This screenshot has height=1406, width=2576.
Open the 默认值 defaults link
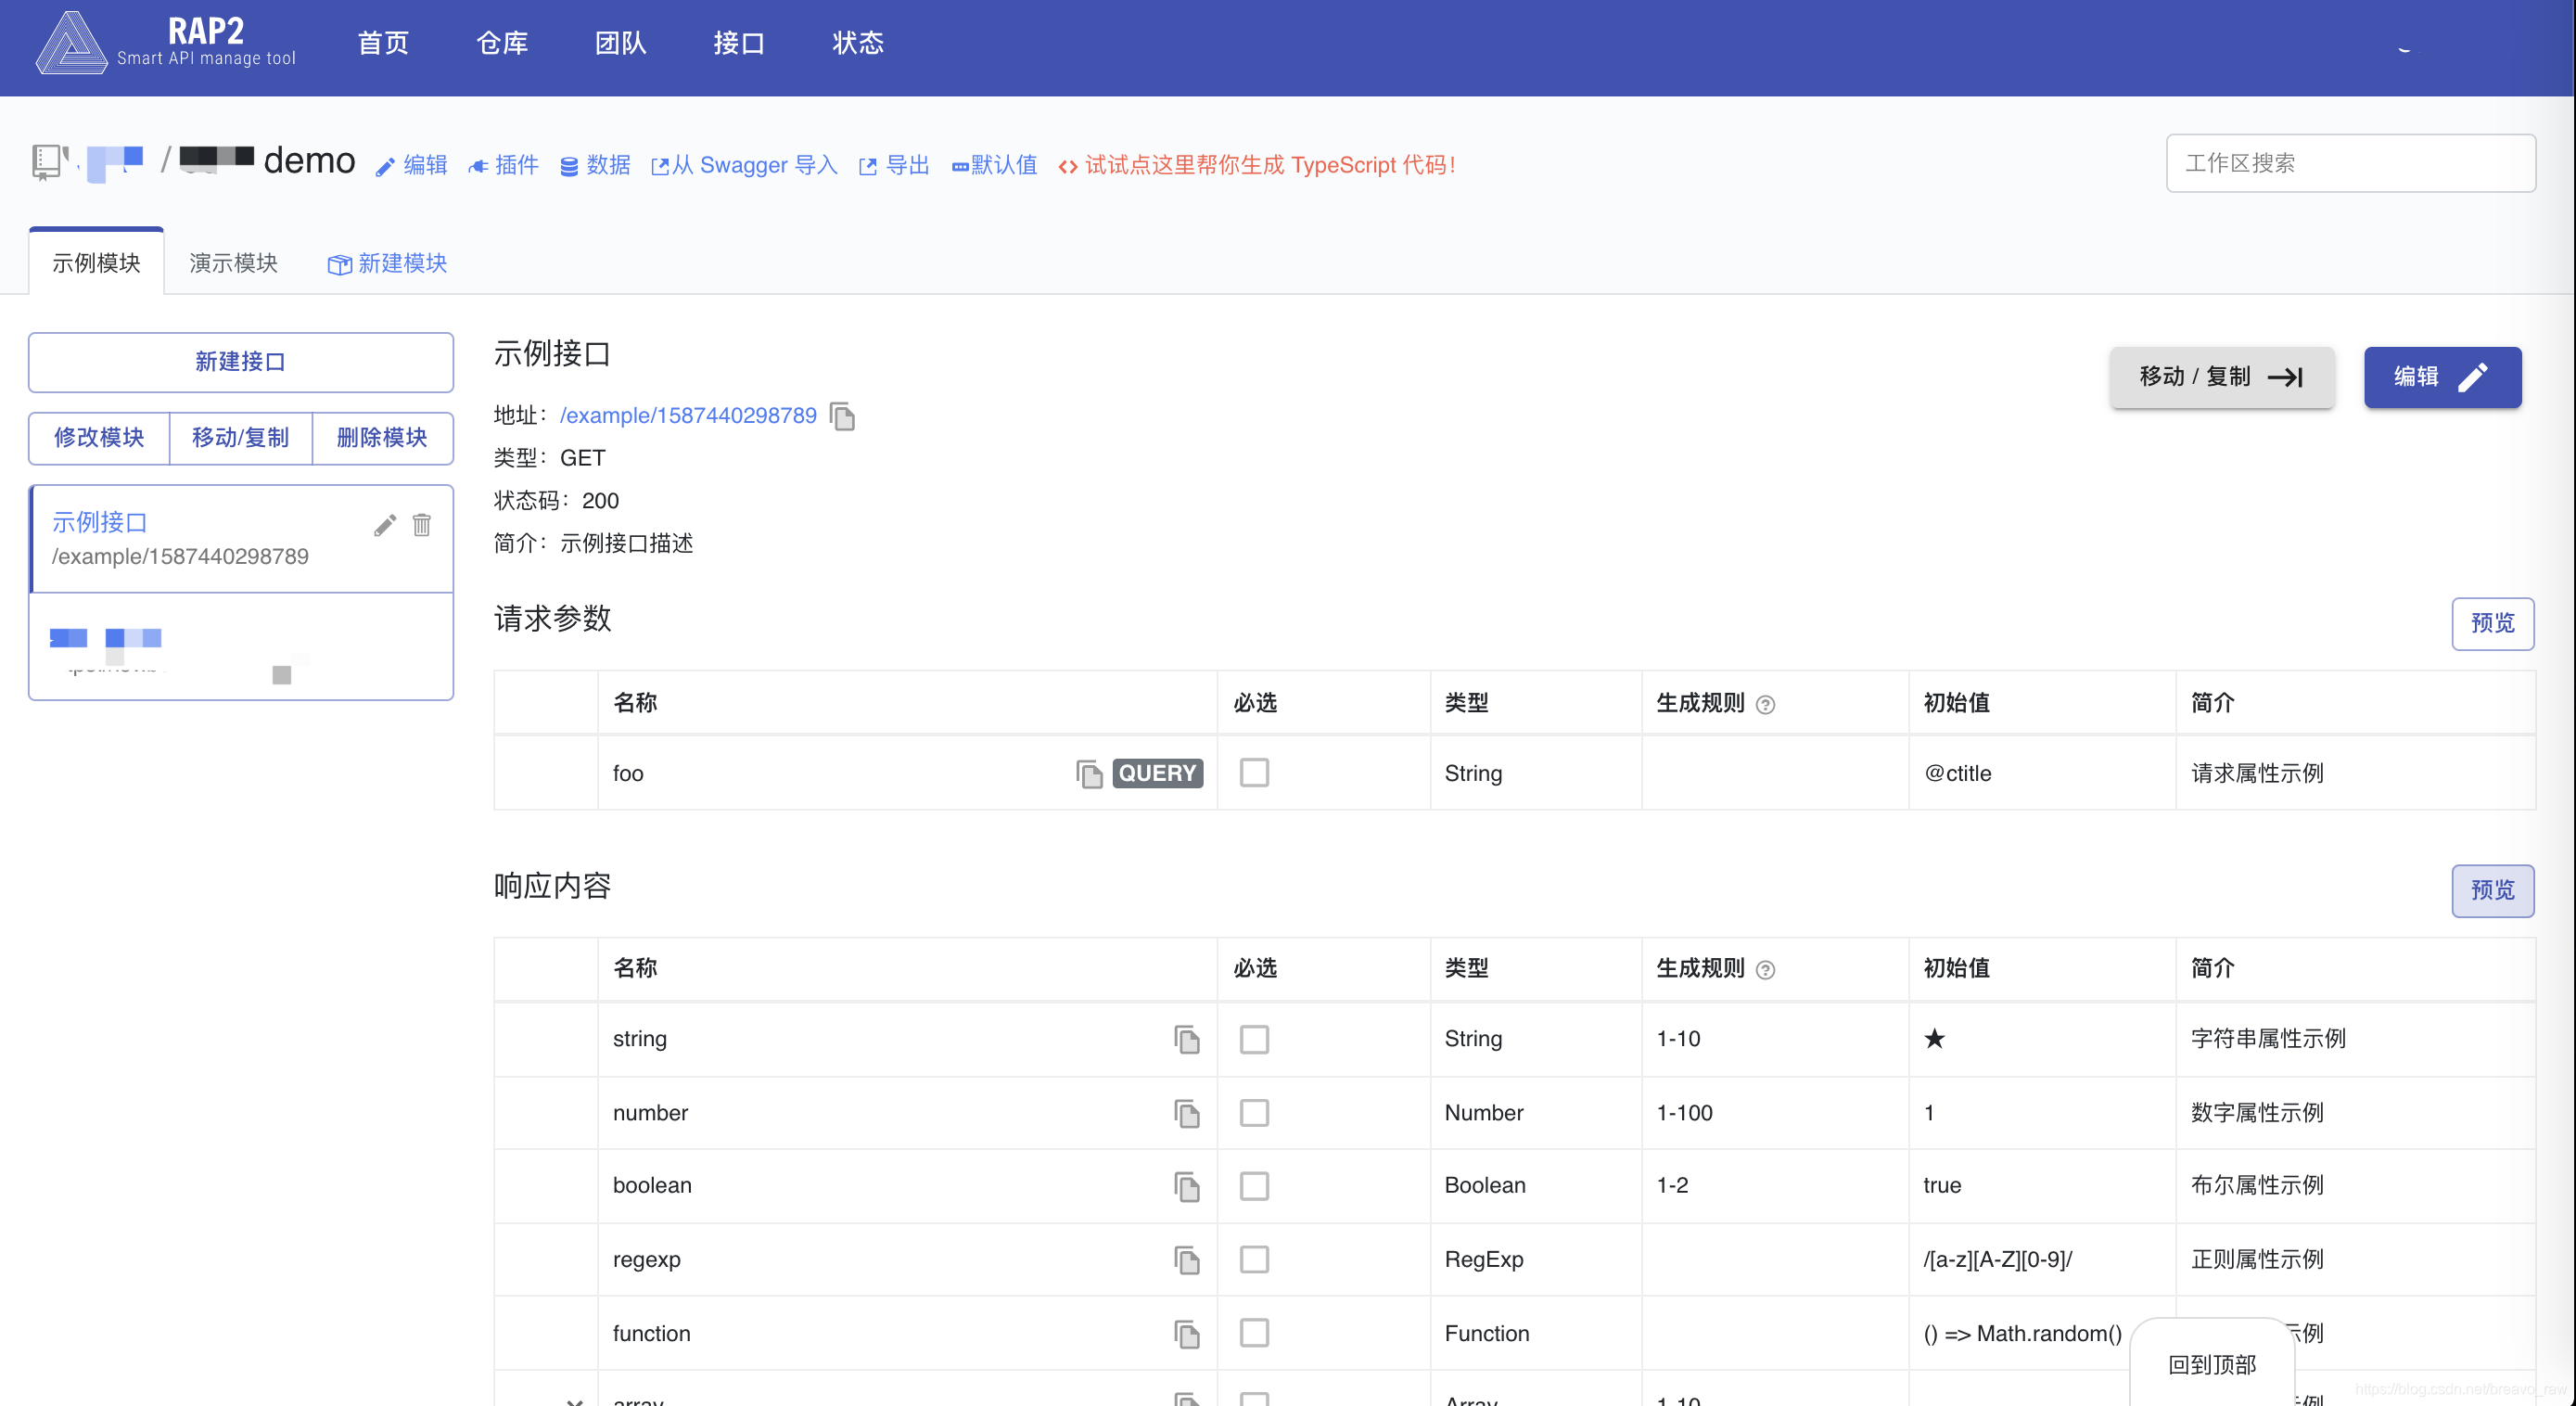pos(994,165)
